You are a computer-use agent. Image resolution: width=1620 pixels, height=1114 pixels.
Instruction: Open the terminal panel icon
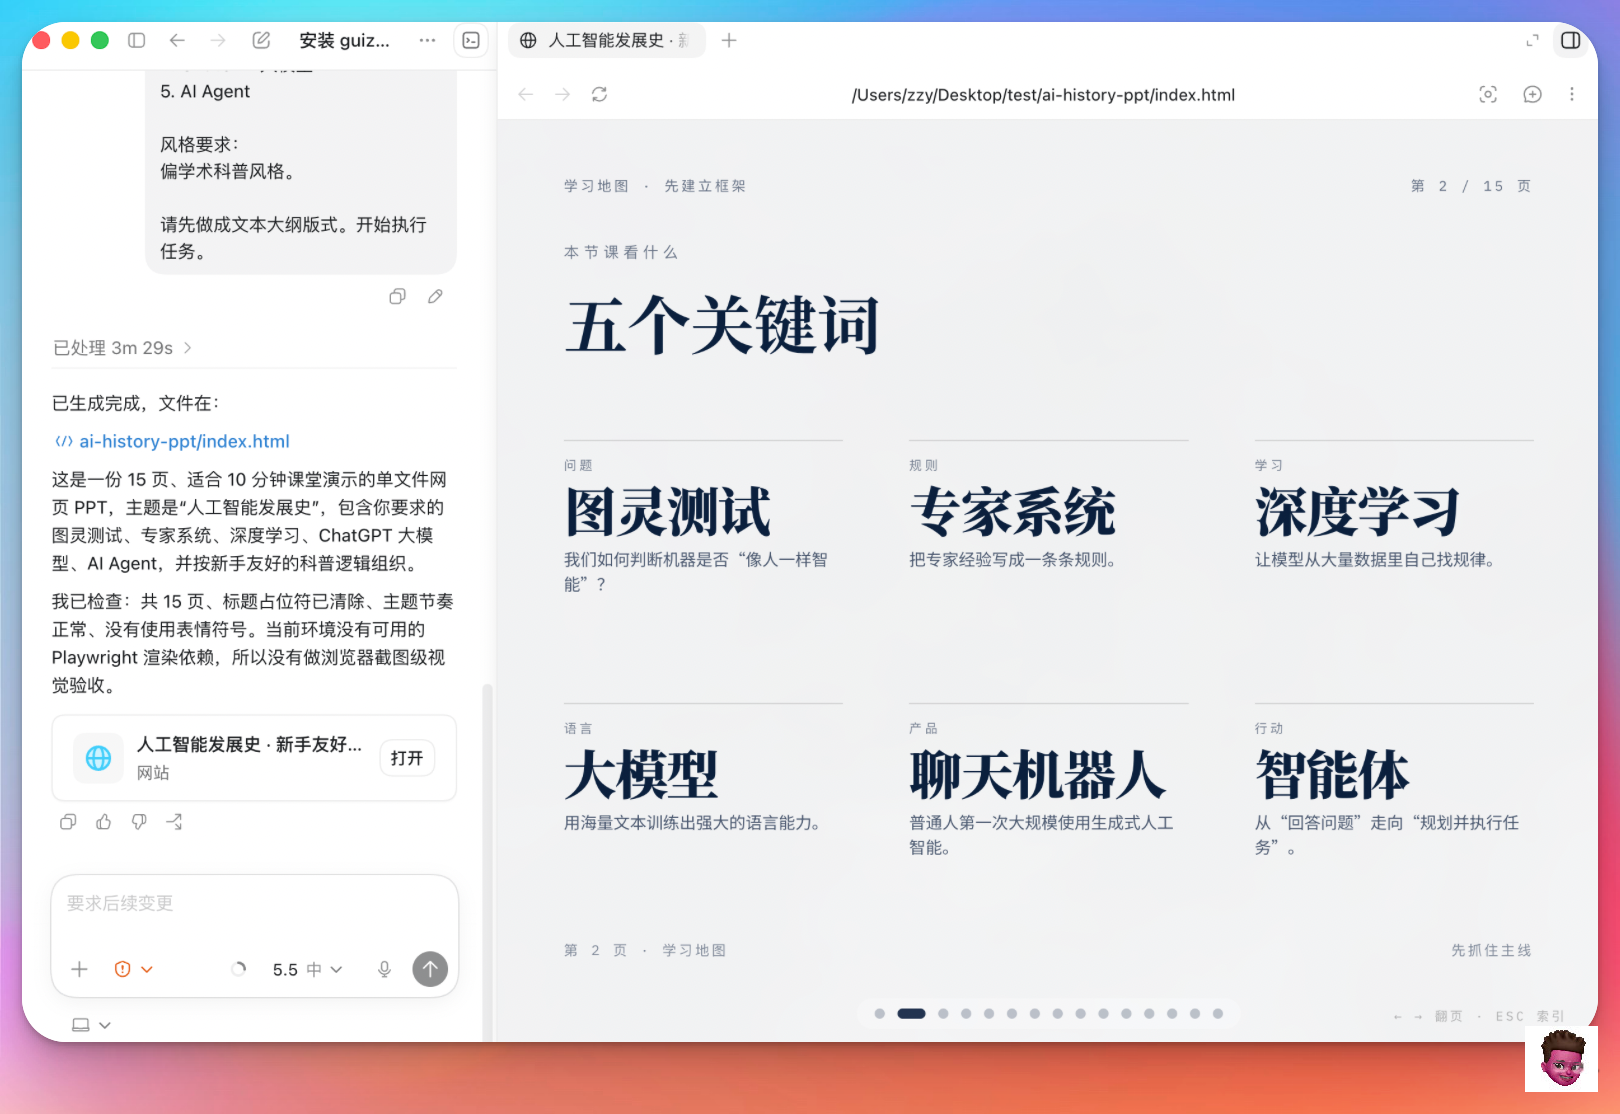(471, 40)
